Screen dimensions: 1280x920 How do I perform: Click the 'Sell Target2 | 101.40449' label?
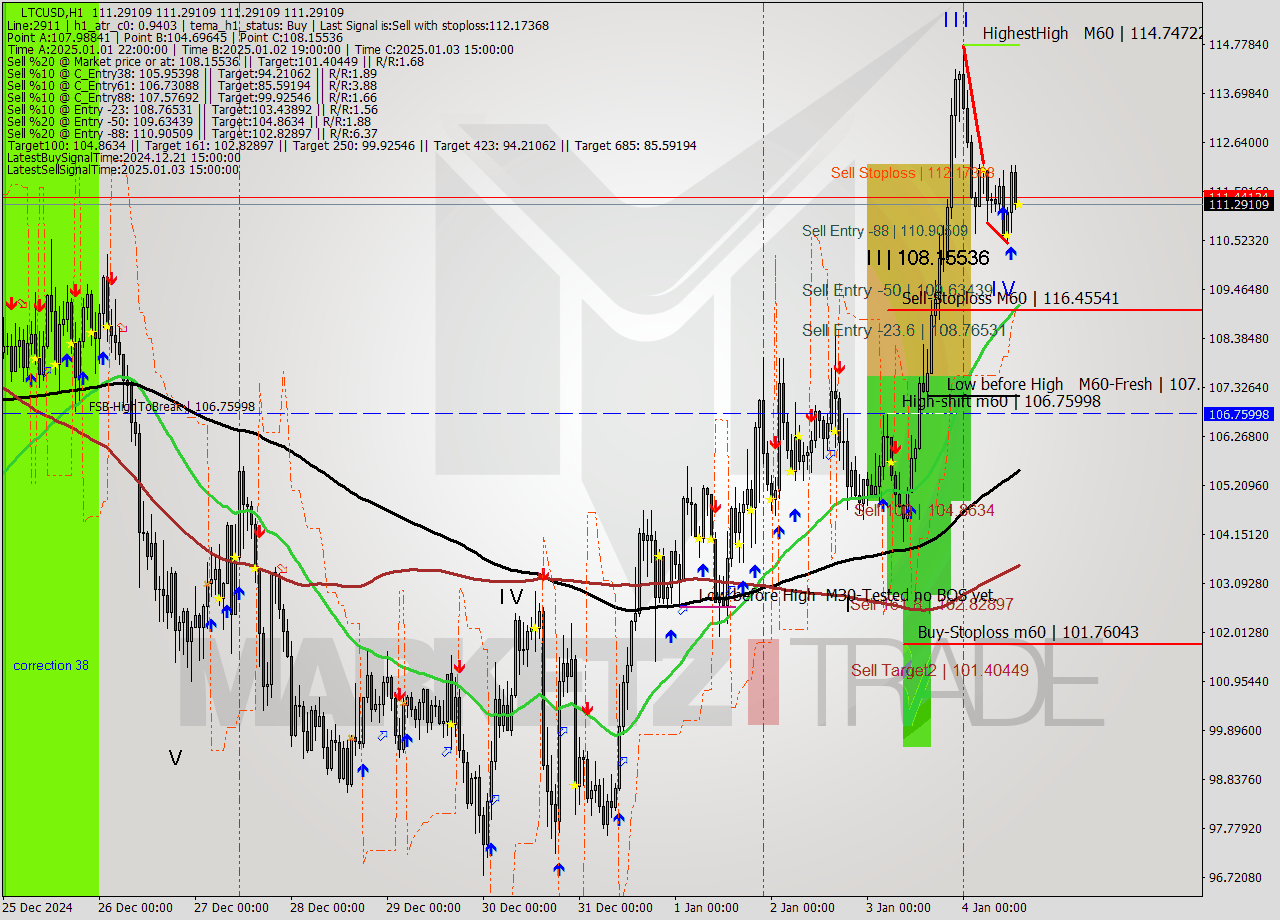(939, 671)
